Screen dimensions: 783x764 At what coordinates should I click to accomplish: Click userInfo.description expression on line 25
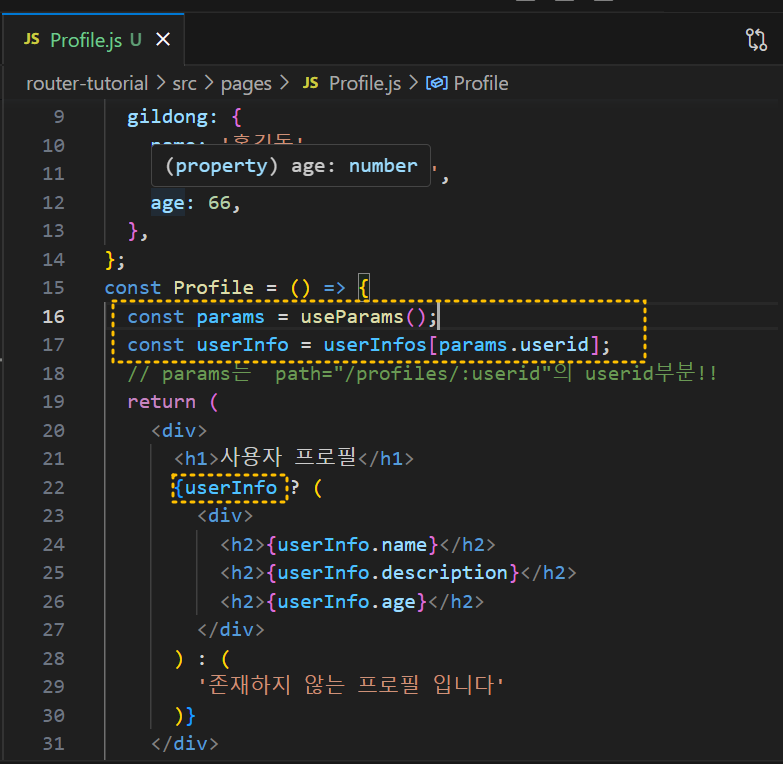(x=393, y=573)
